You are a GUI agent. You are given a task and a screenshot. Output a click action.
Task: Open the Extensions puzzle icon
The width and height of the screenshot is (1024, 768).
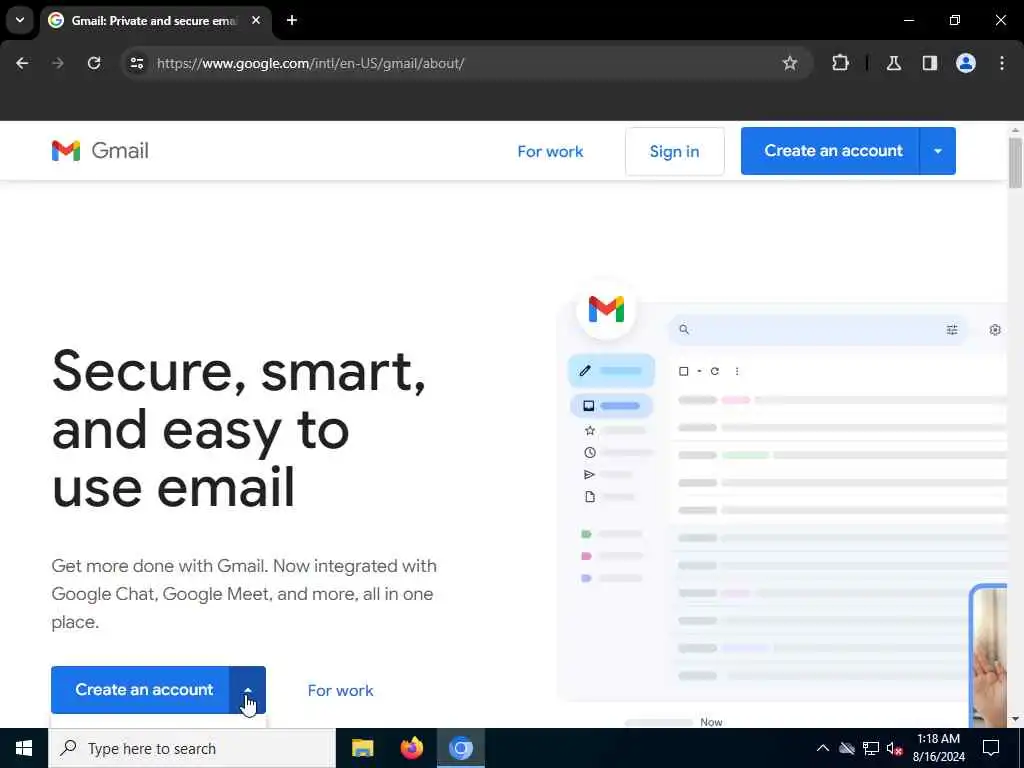point(840,63)
